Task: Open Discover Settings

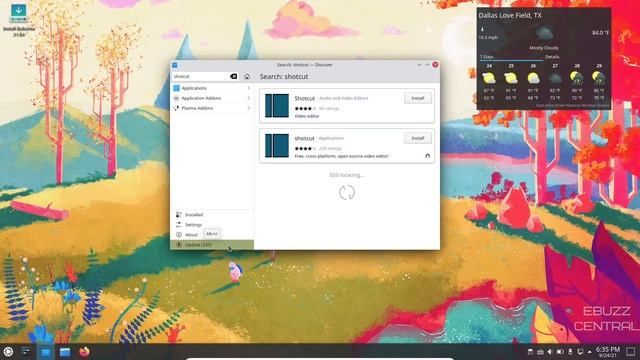Action: [212, 225]
